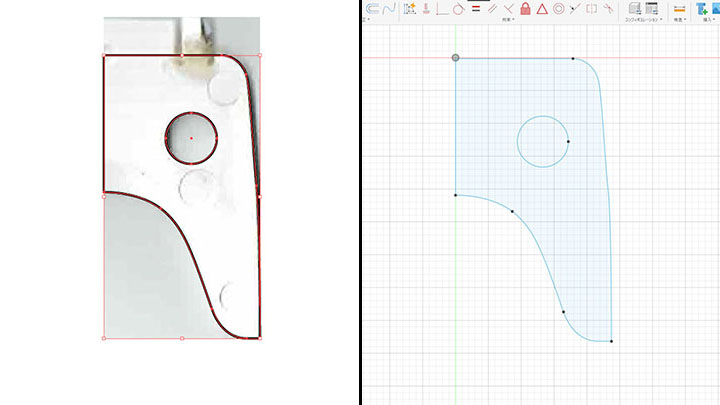Select the Parallel constraint tool
Image resolution: width=720 pixels, height=405 pixels.
(492, 8)
